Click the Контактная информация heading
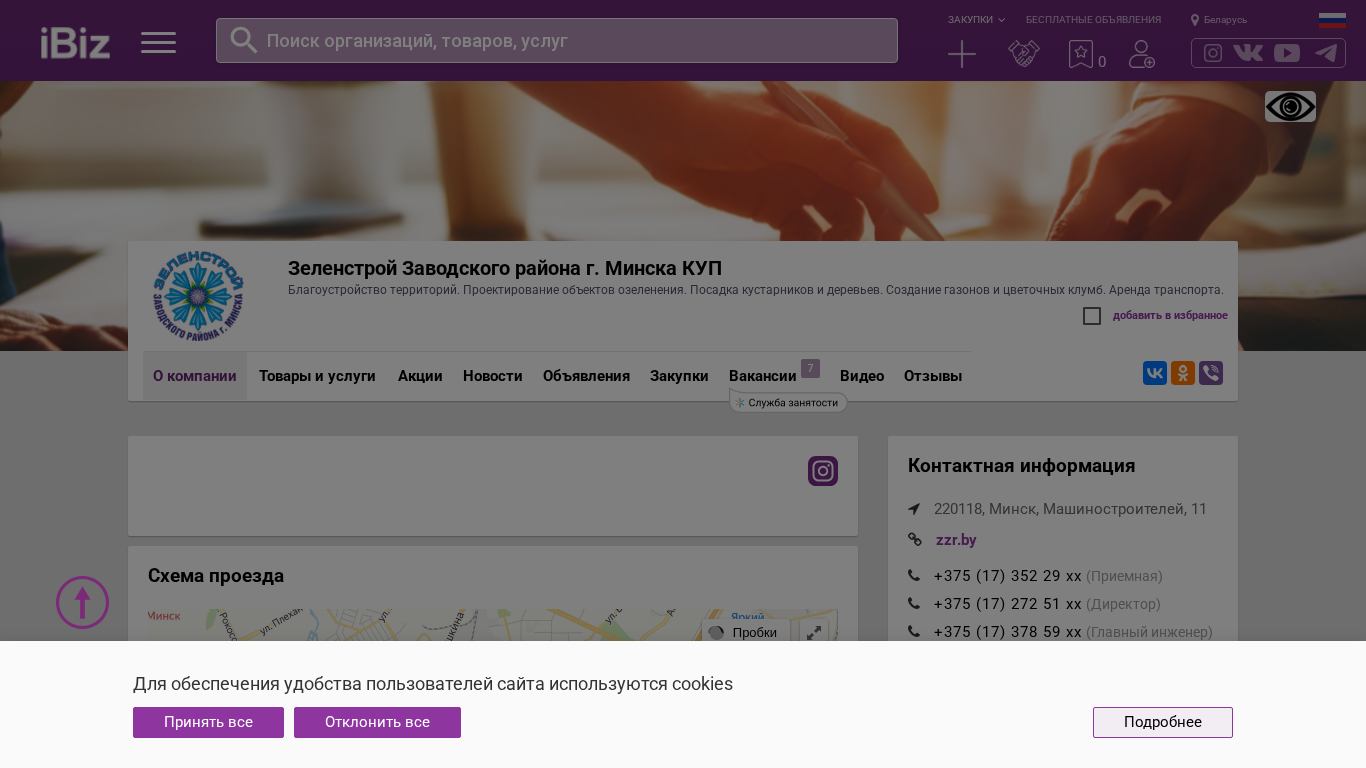The image size is (1366, 768). coord(1021,466)
